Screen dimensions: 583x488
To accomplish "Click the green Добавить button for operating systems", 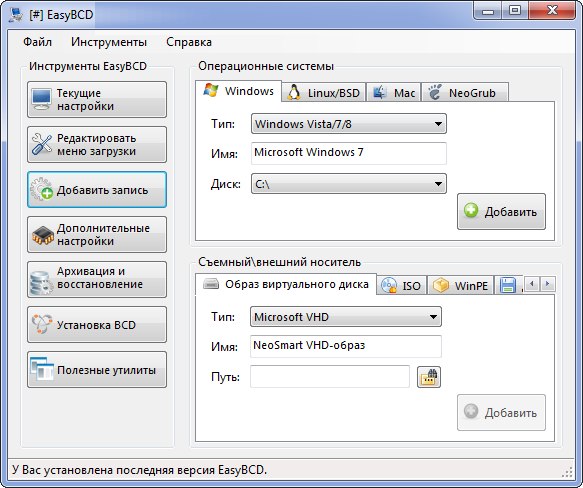I will click(501, 211).
